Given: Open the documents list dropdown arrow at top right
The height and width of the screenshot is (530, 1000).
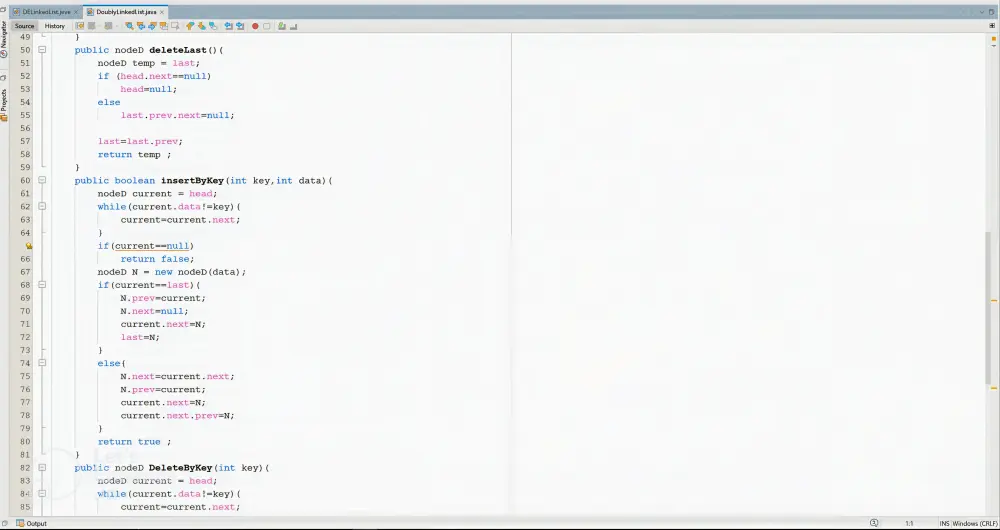Looking at the screenshot, I should pos(981,12).
